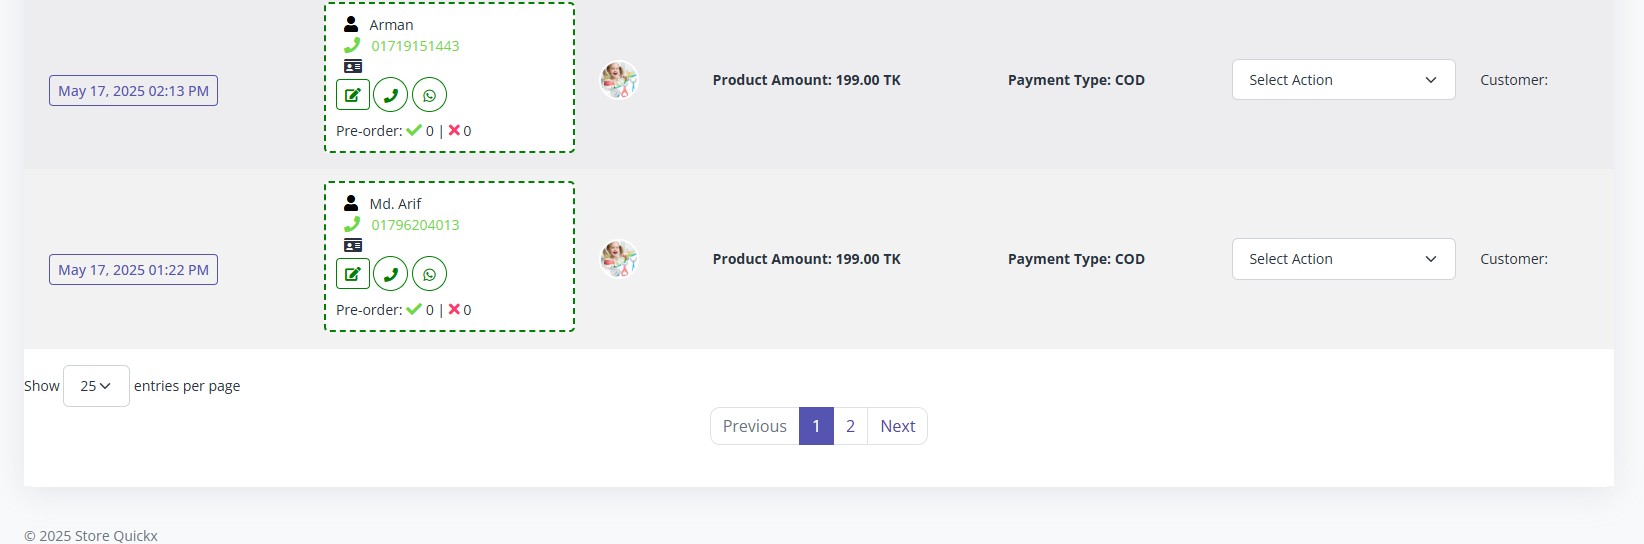Open WhatsApp chat for Arman
This screenshot has height=544, width=1644.
(430, 95)
